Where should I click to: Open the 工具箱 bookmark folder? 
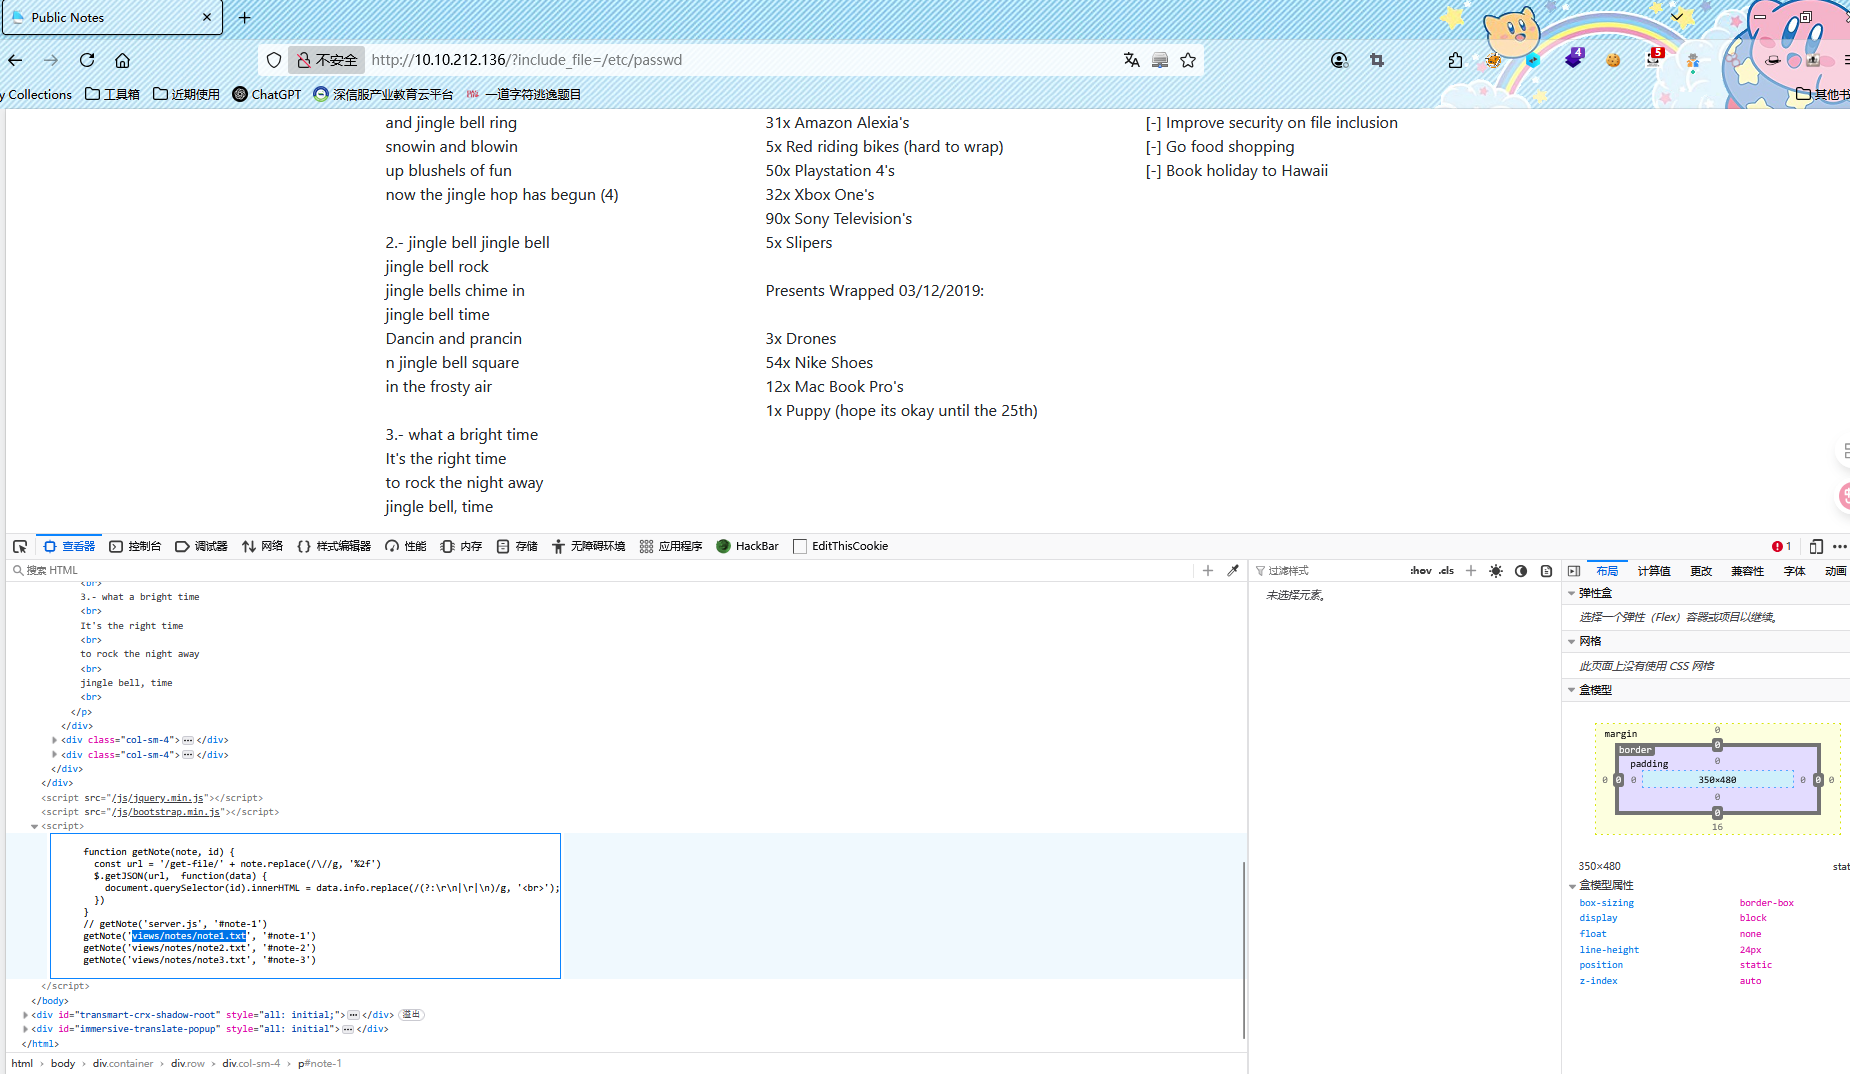(112, 94)
